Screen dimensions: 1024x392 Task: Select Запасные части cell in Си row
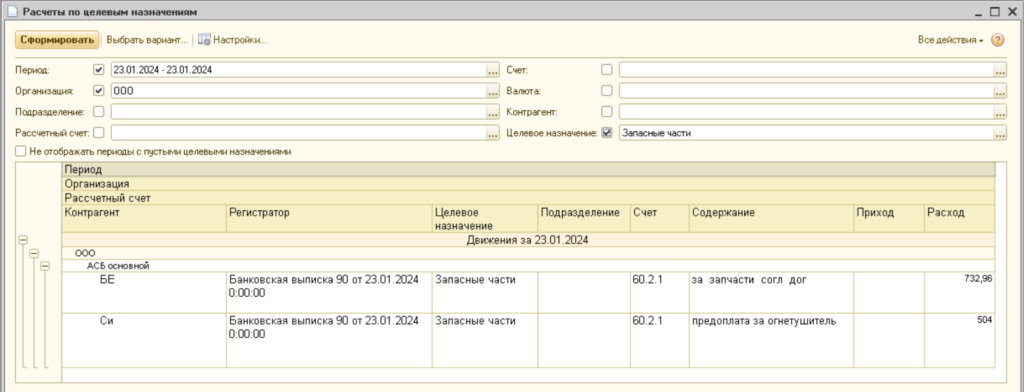pyautogui.click(x=485, y=340)
